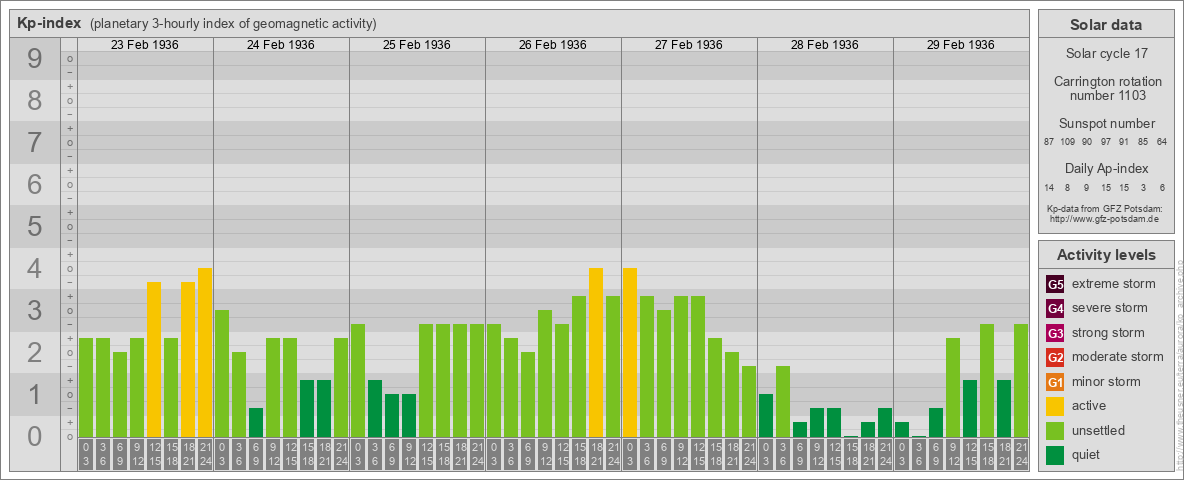Click the G4 severe storm badge

tap(1055, 308)
